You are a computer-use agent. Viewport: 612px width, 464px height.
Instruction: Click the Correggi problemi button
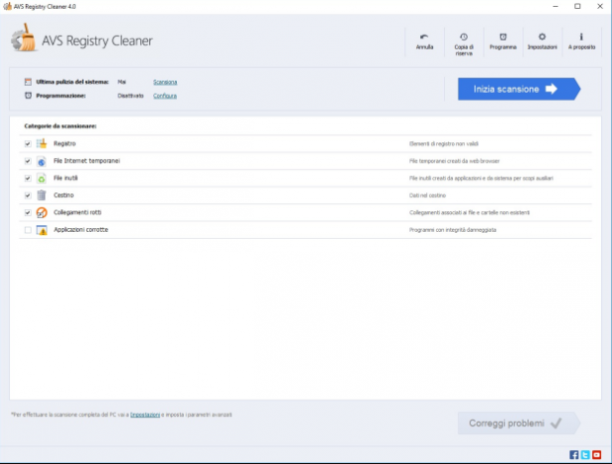(x=519, y=423)
